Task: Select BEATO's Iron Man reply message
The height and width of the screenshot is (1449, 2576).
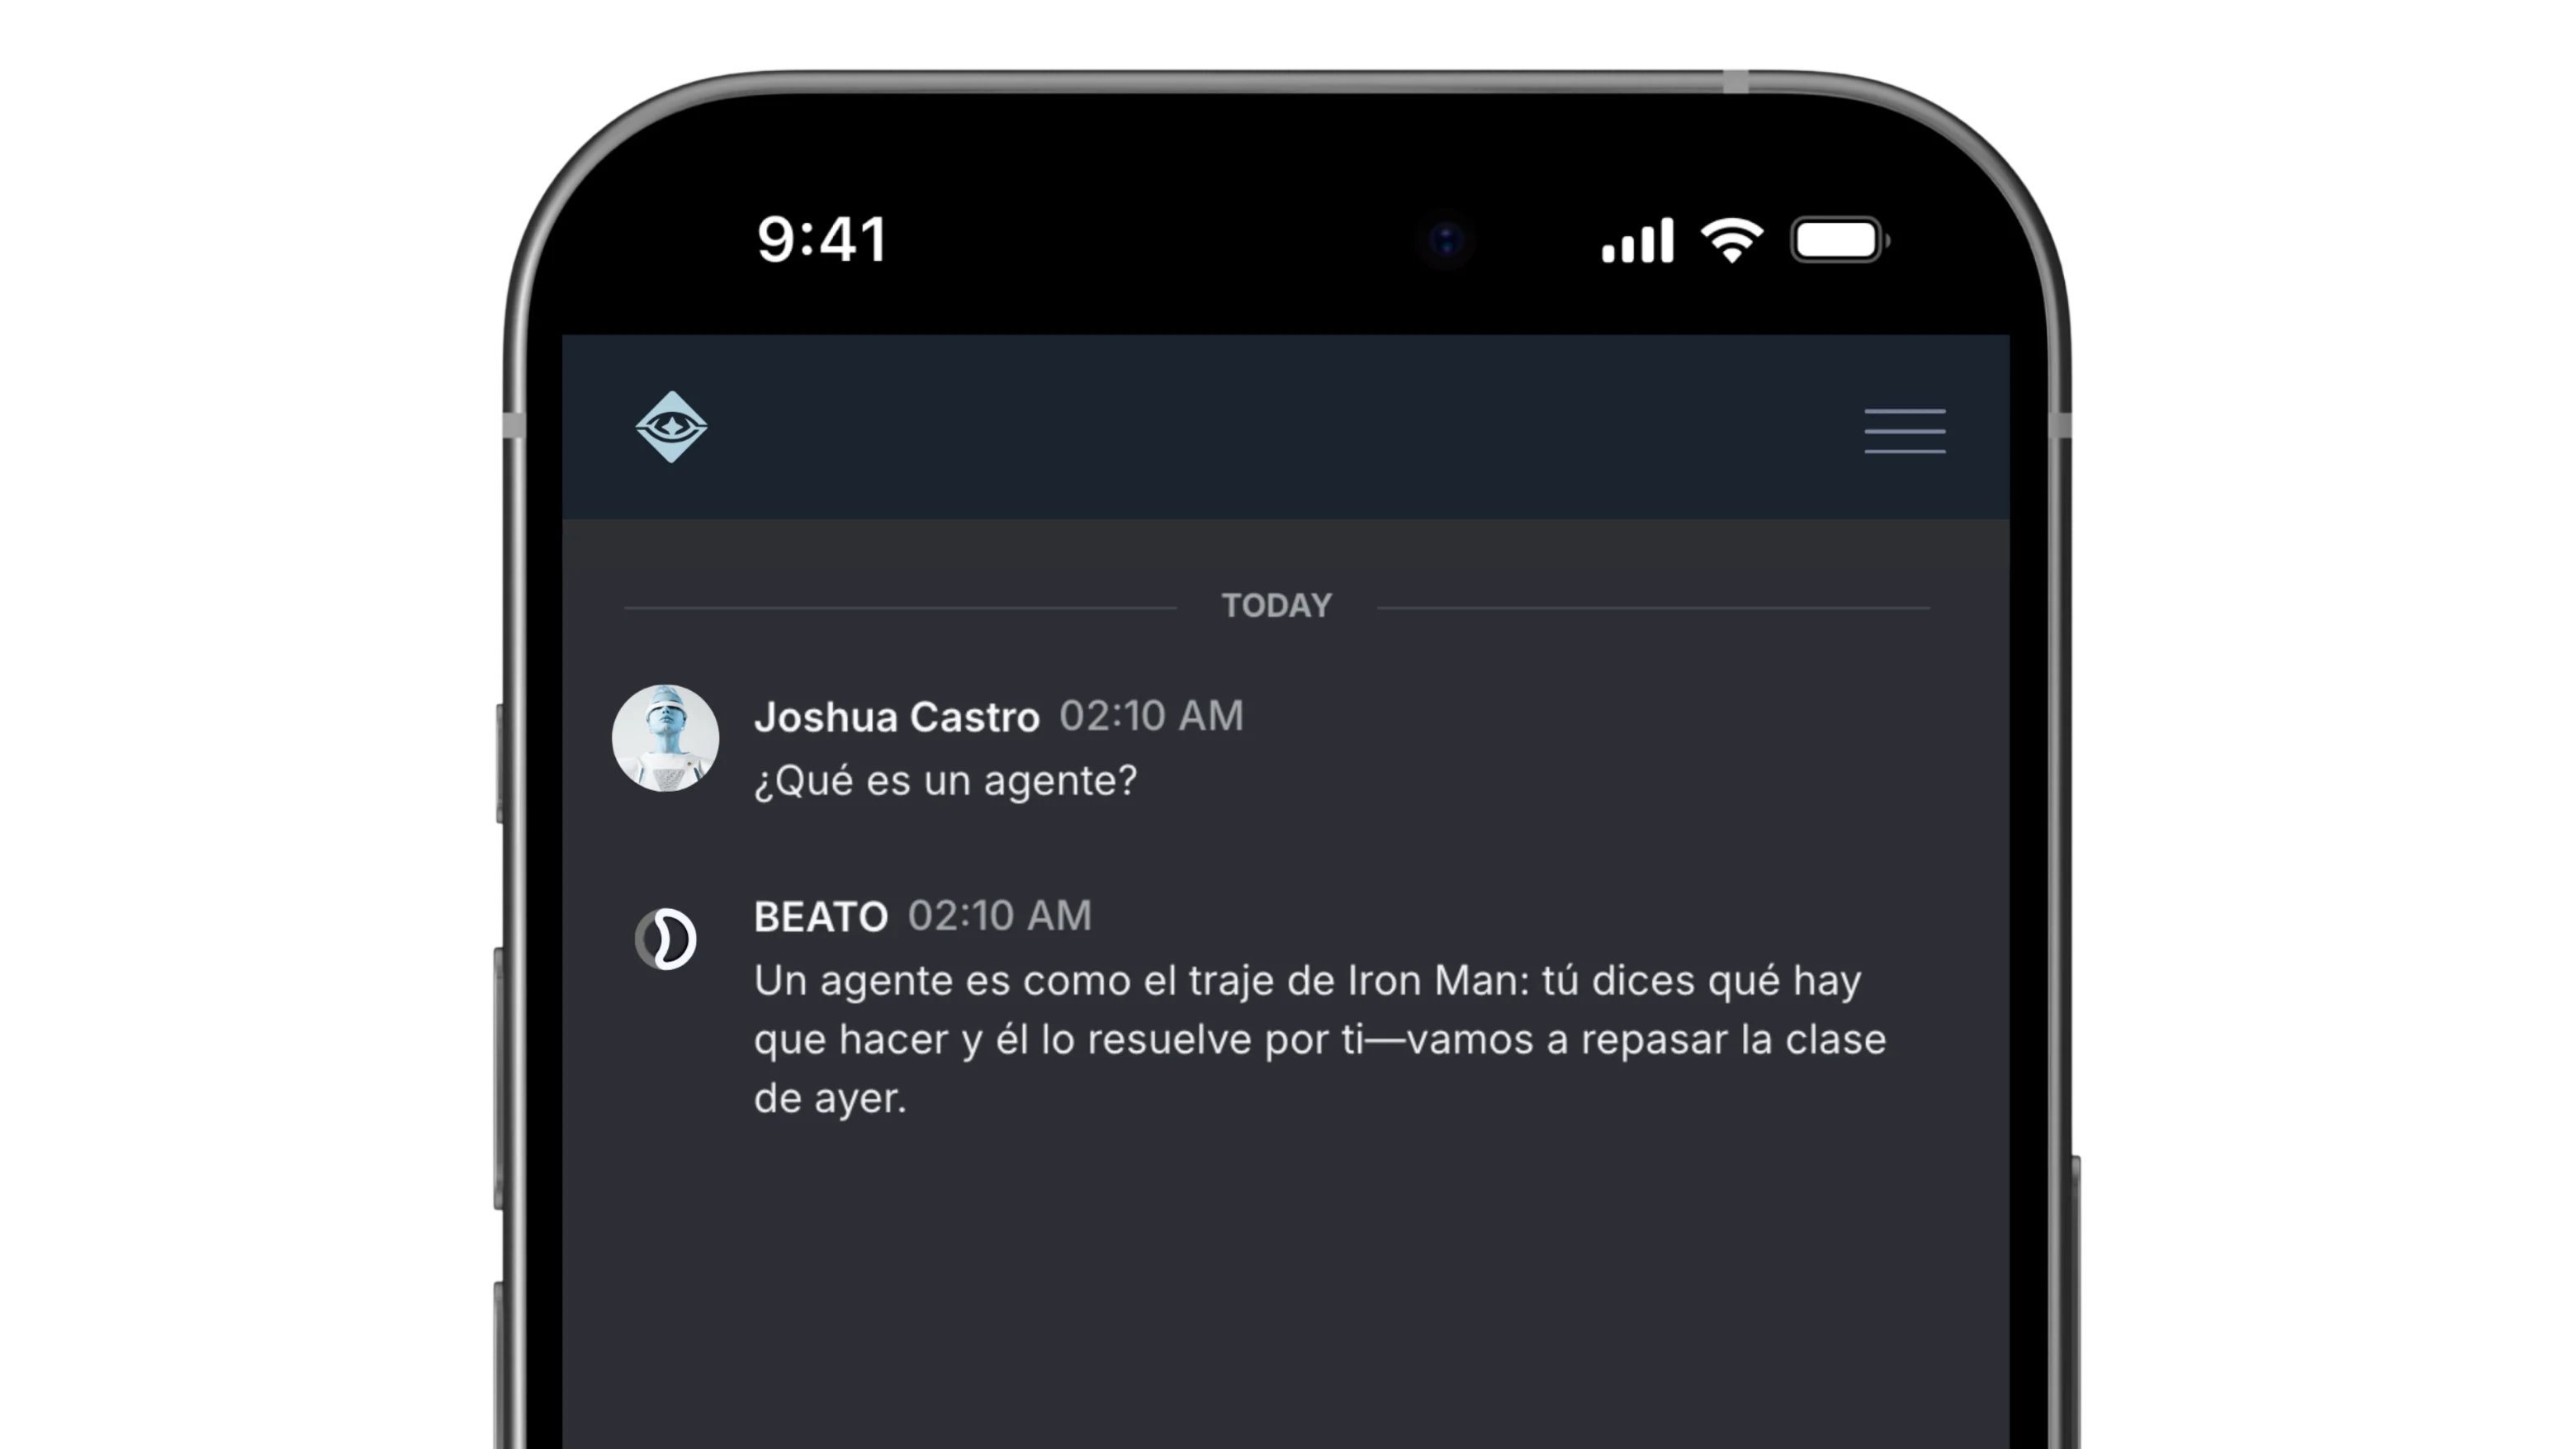Action: [x=1320, y=1039]
